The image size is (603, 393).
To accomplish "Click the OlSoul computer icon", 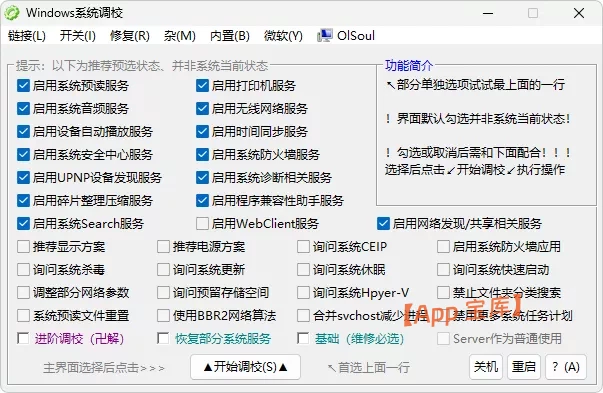I will [324, 36].
